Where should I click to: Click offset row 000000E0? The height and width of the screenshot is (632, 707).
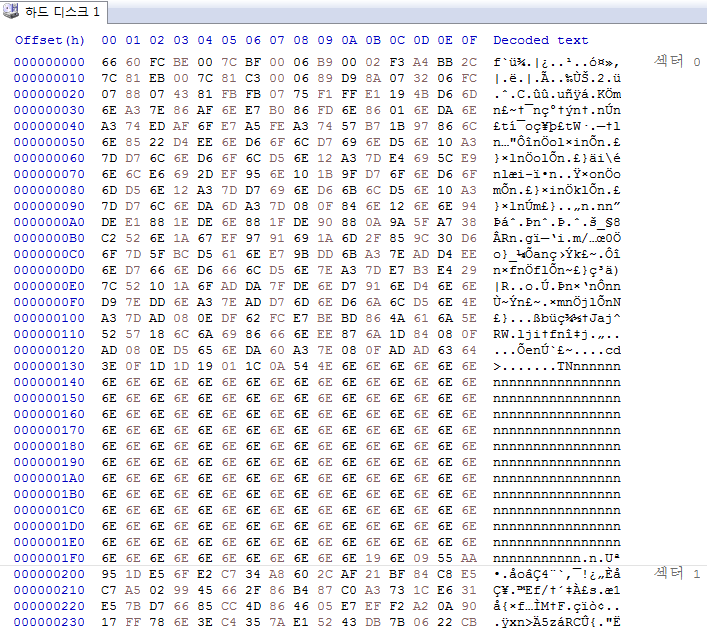(x=49, y=286)
